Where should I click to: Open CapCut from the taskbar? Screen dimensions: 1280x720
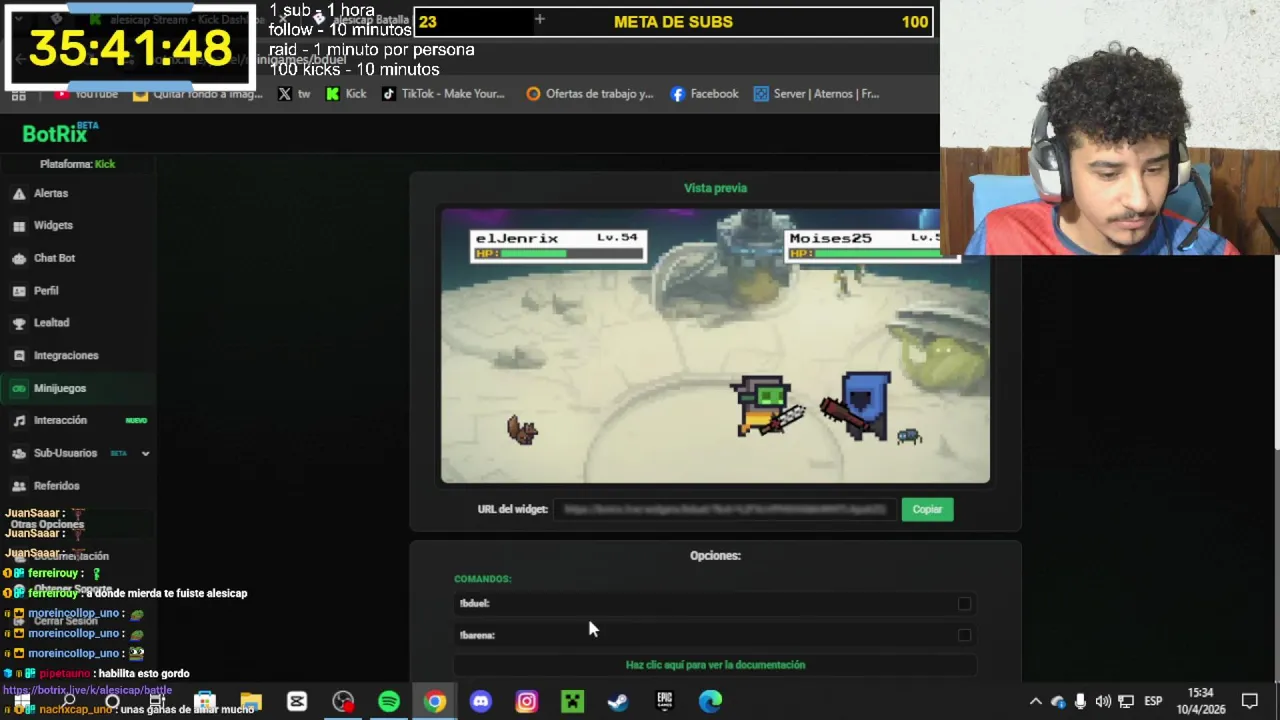[x=297, y=702]
